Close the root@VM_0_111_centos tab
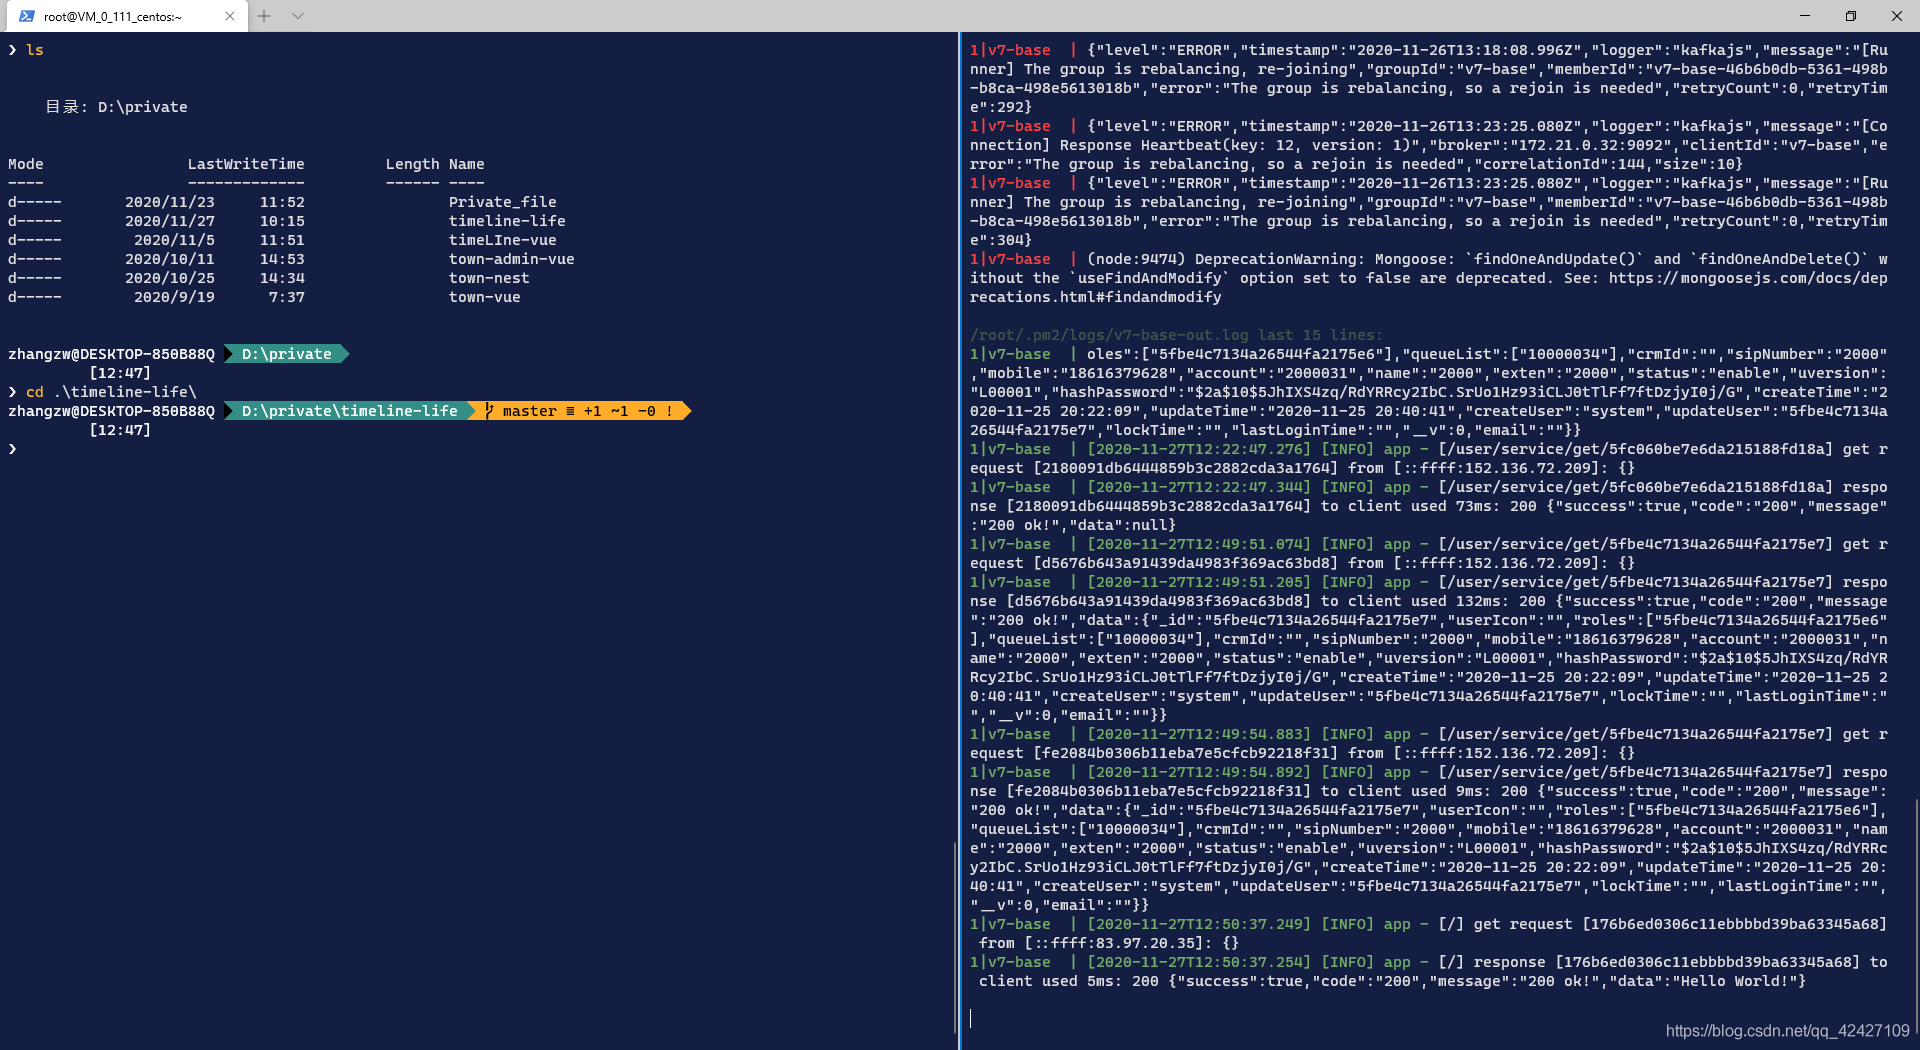The image size is (1920, 1050). [230, 16]
